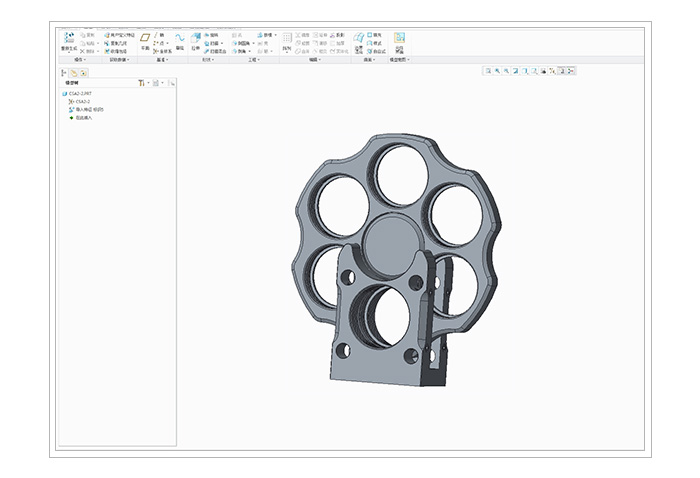Toggle spin center display in view toolbar
The width and height of the screenshot is (700, 478).
tap(570, 71)
